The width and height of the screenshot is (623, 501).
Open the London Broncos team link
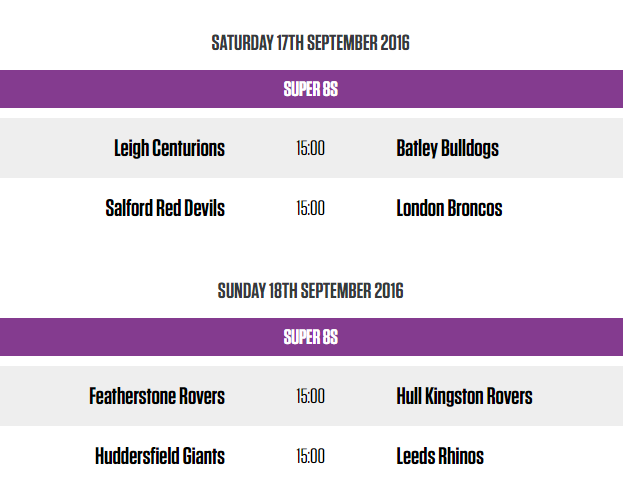pyautogui.click(x=449, y=209)
